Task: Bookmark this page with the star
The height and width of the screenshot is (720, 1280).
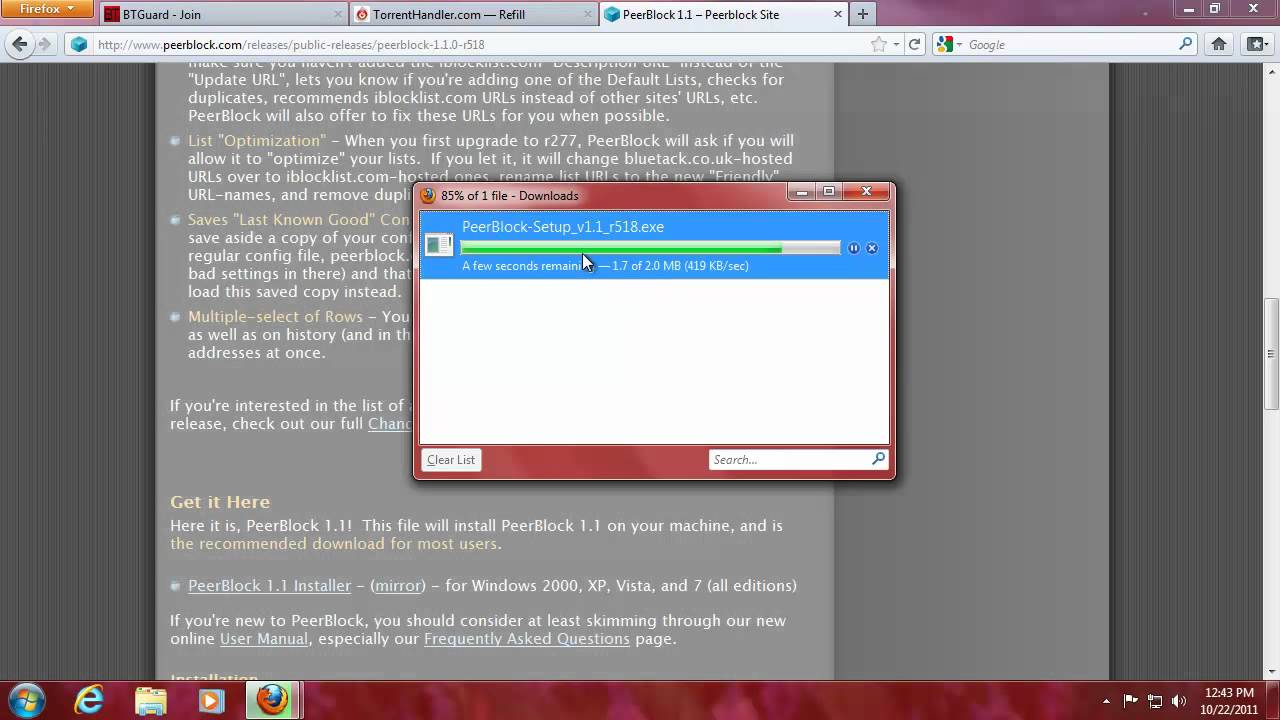Action: click(878, 45)
